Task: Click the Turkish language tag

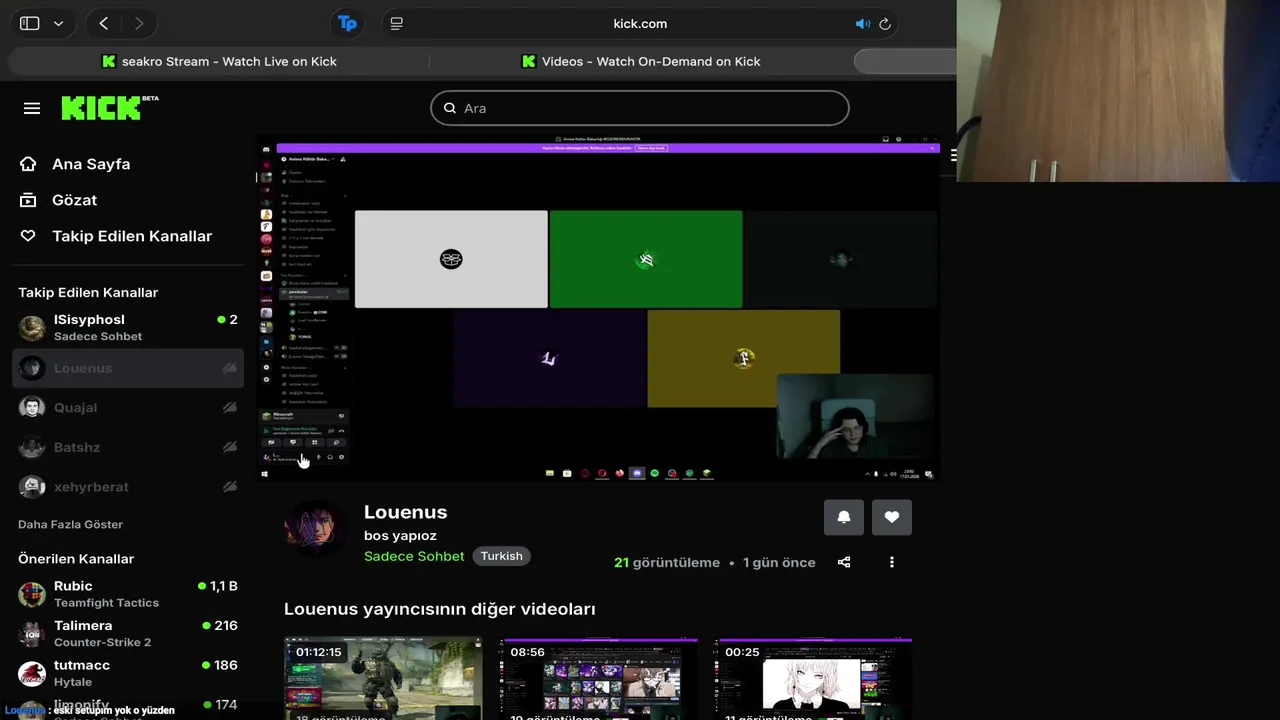Action: point(502,556)
